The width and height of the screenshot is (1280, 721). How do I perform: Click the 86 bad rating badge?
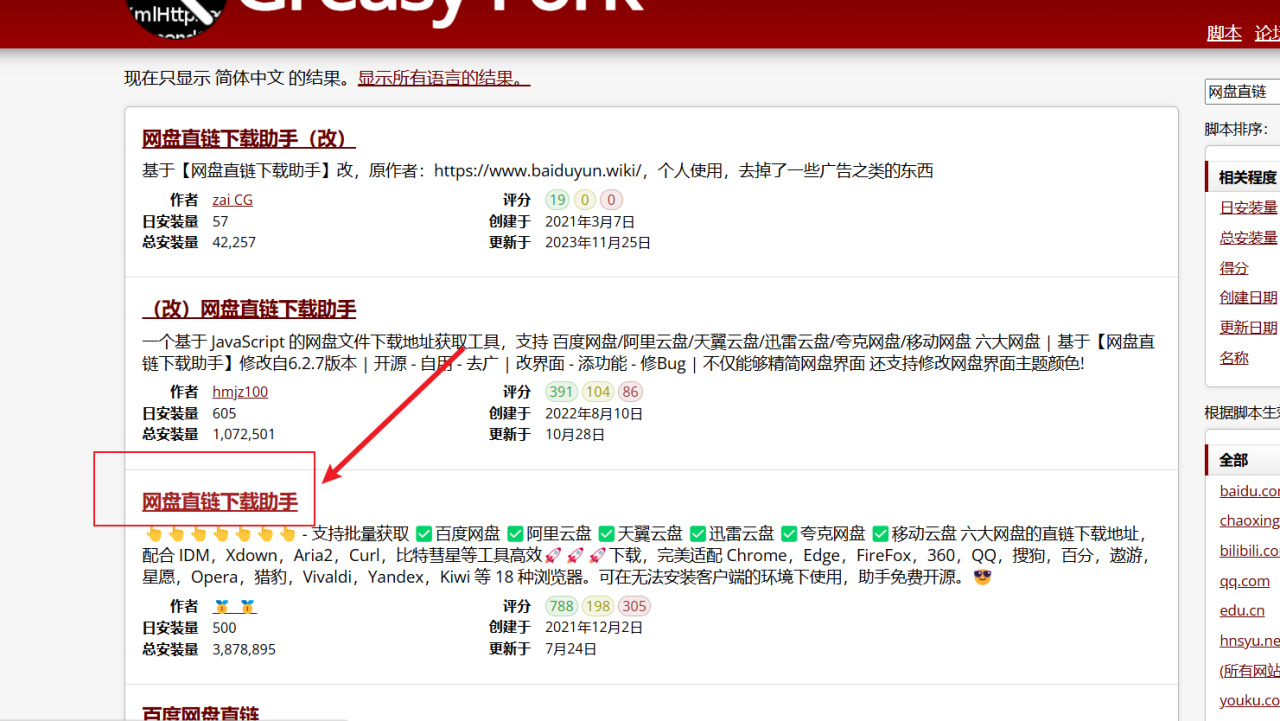tap(630, 392)
